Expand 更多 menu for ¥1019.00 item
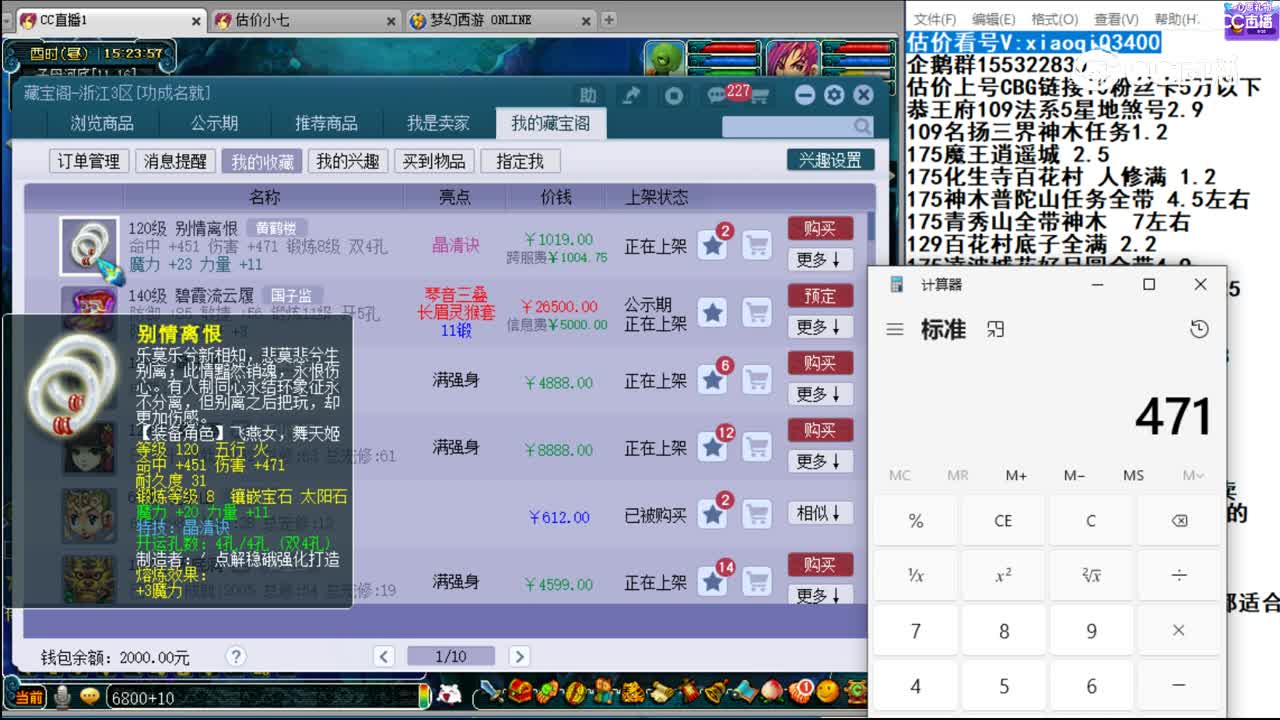 pyautogui.click(x=820, y=260)
